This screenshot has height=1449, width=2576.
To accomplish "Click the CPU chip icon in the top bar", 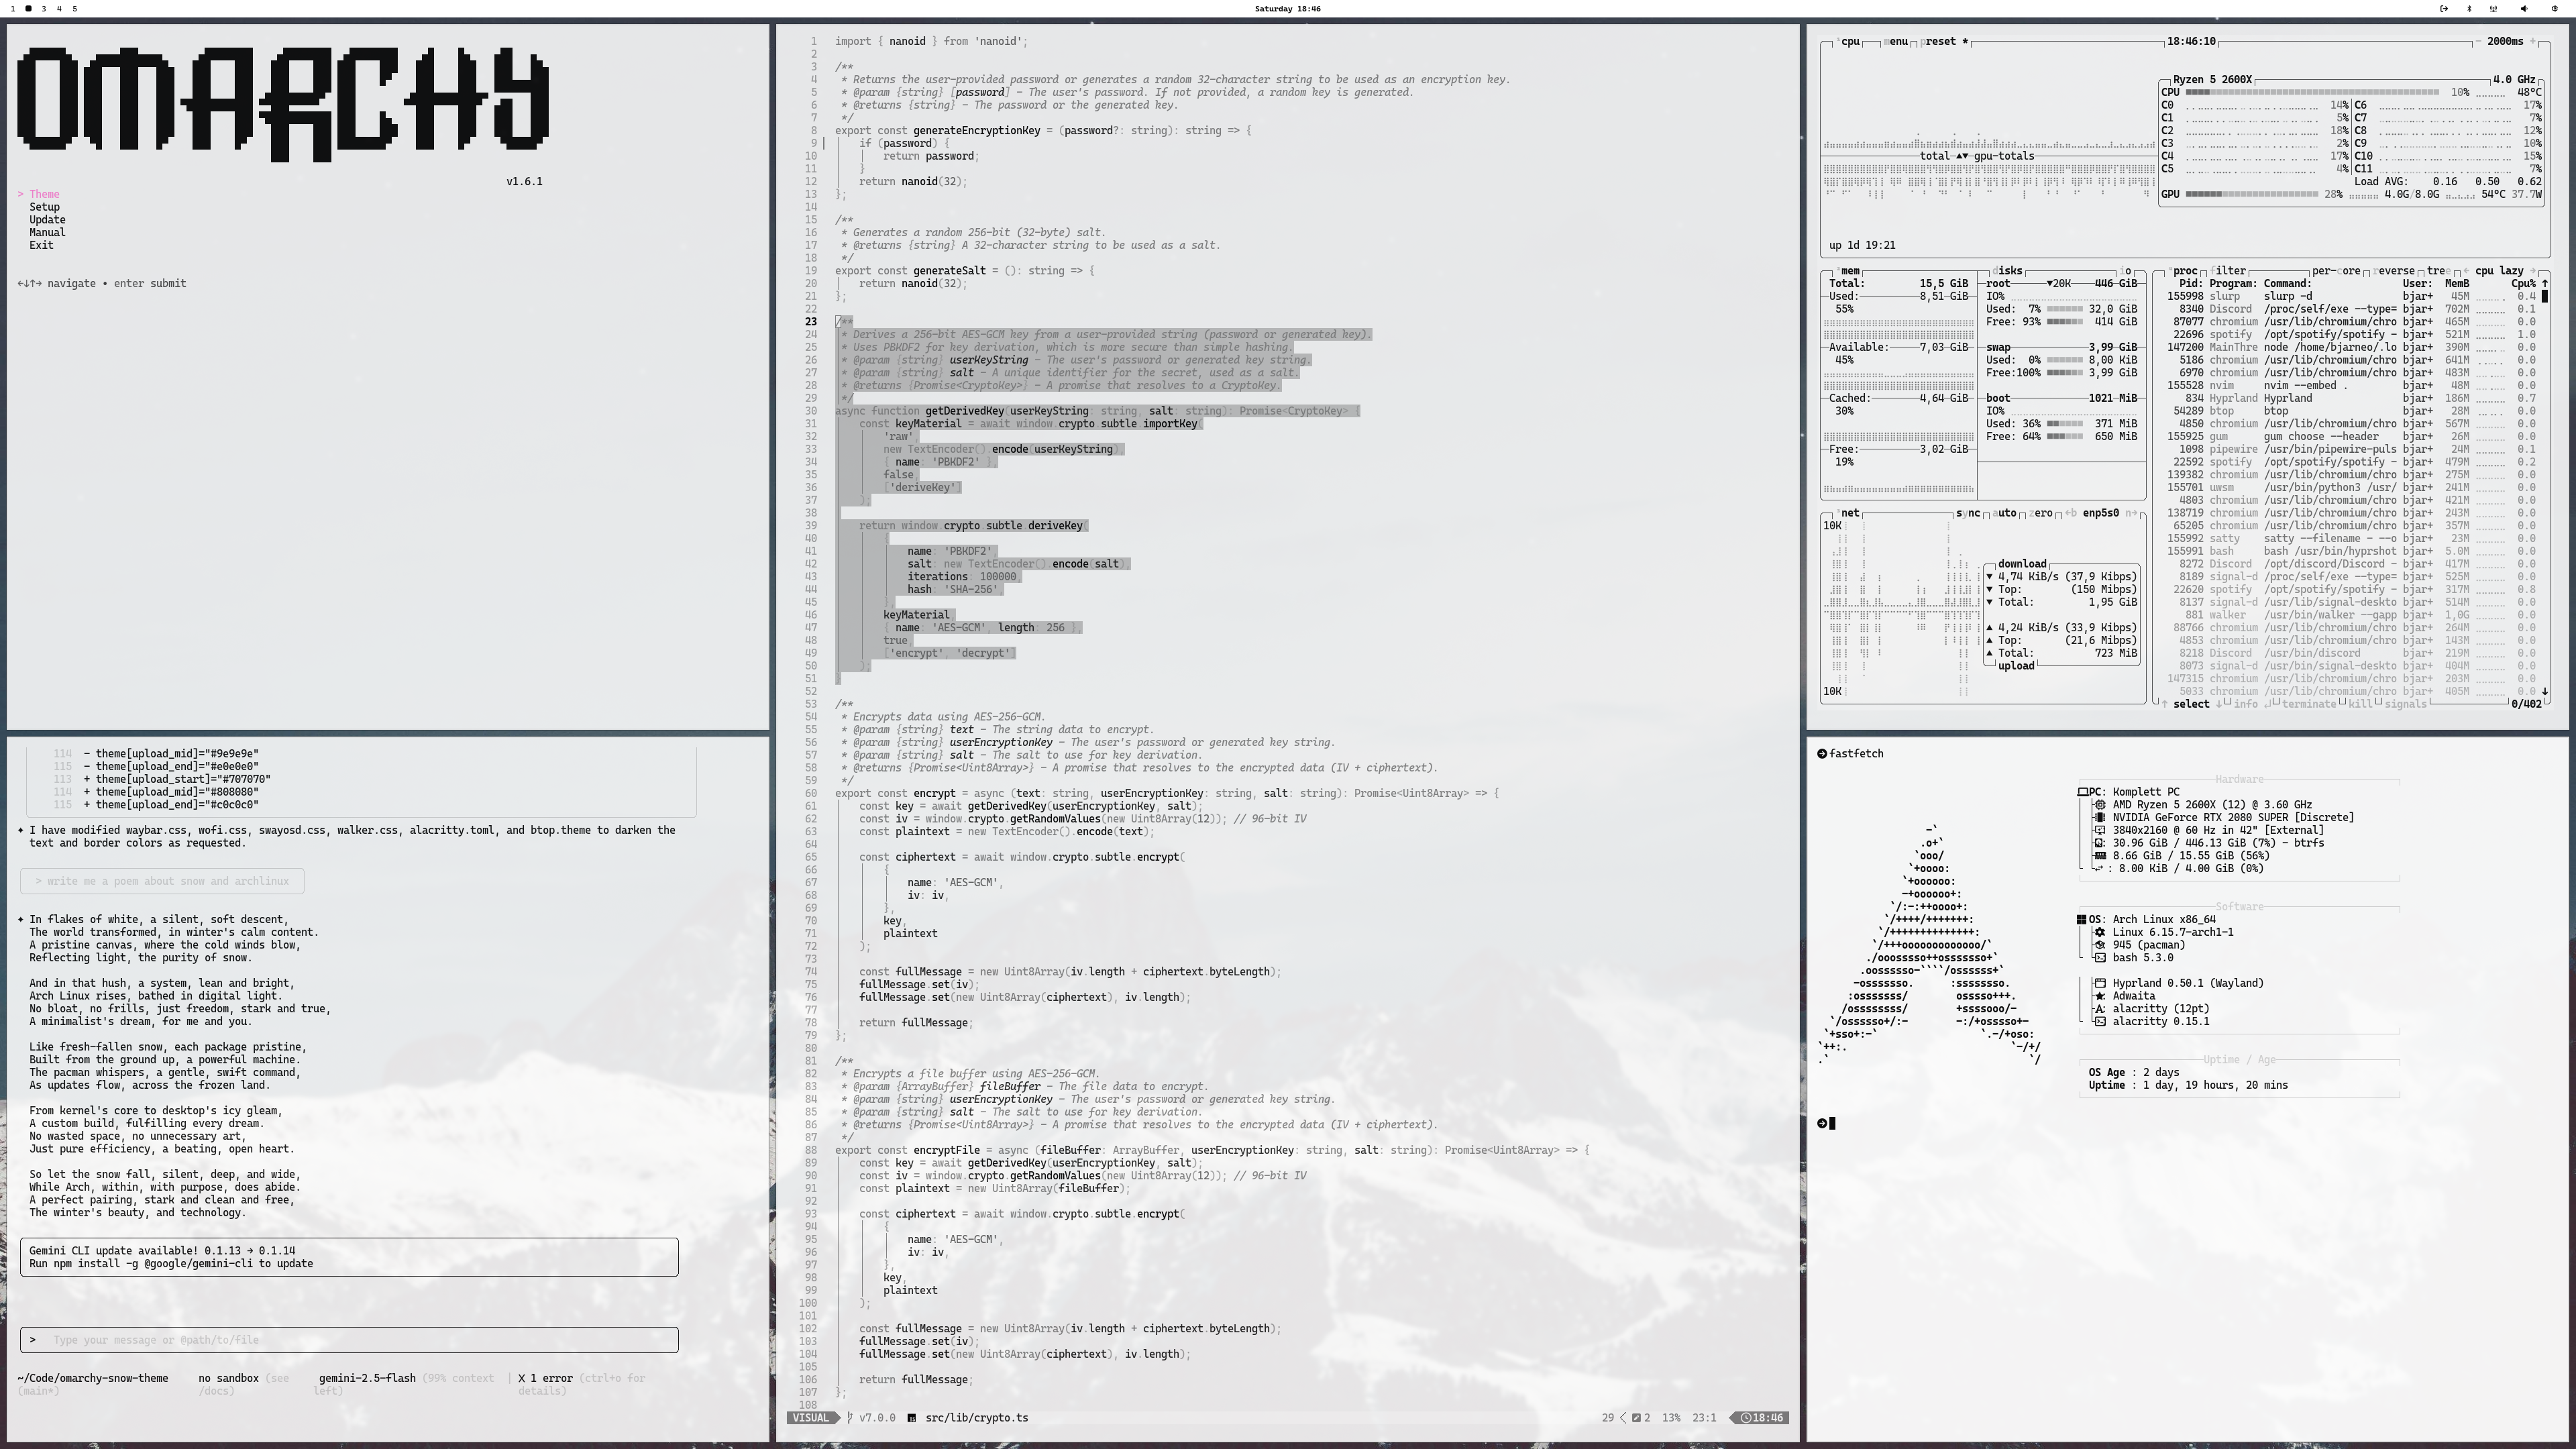I will (2556, 9).
